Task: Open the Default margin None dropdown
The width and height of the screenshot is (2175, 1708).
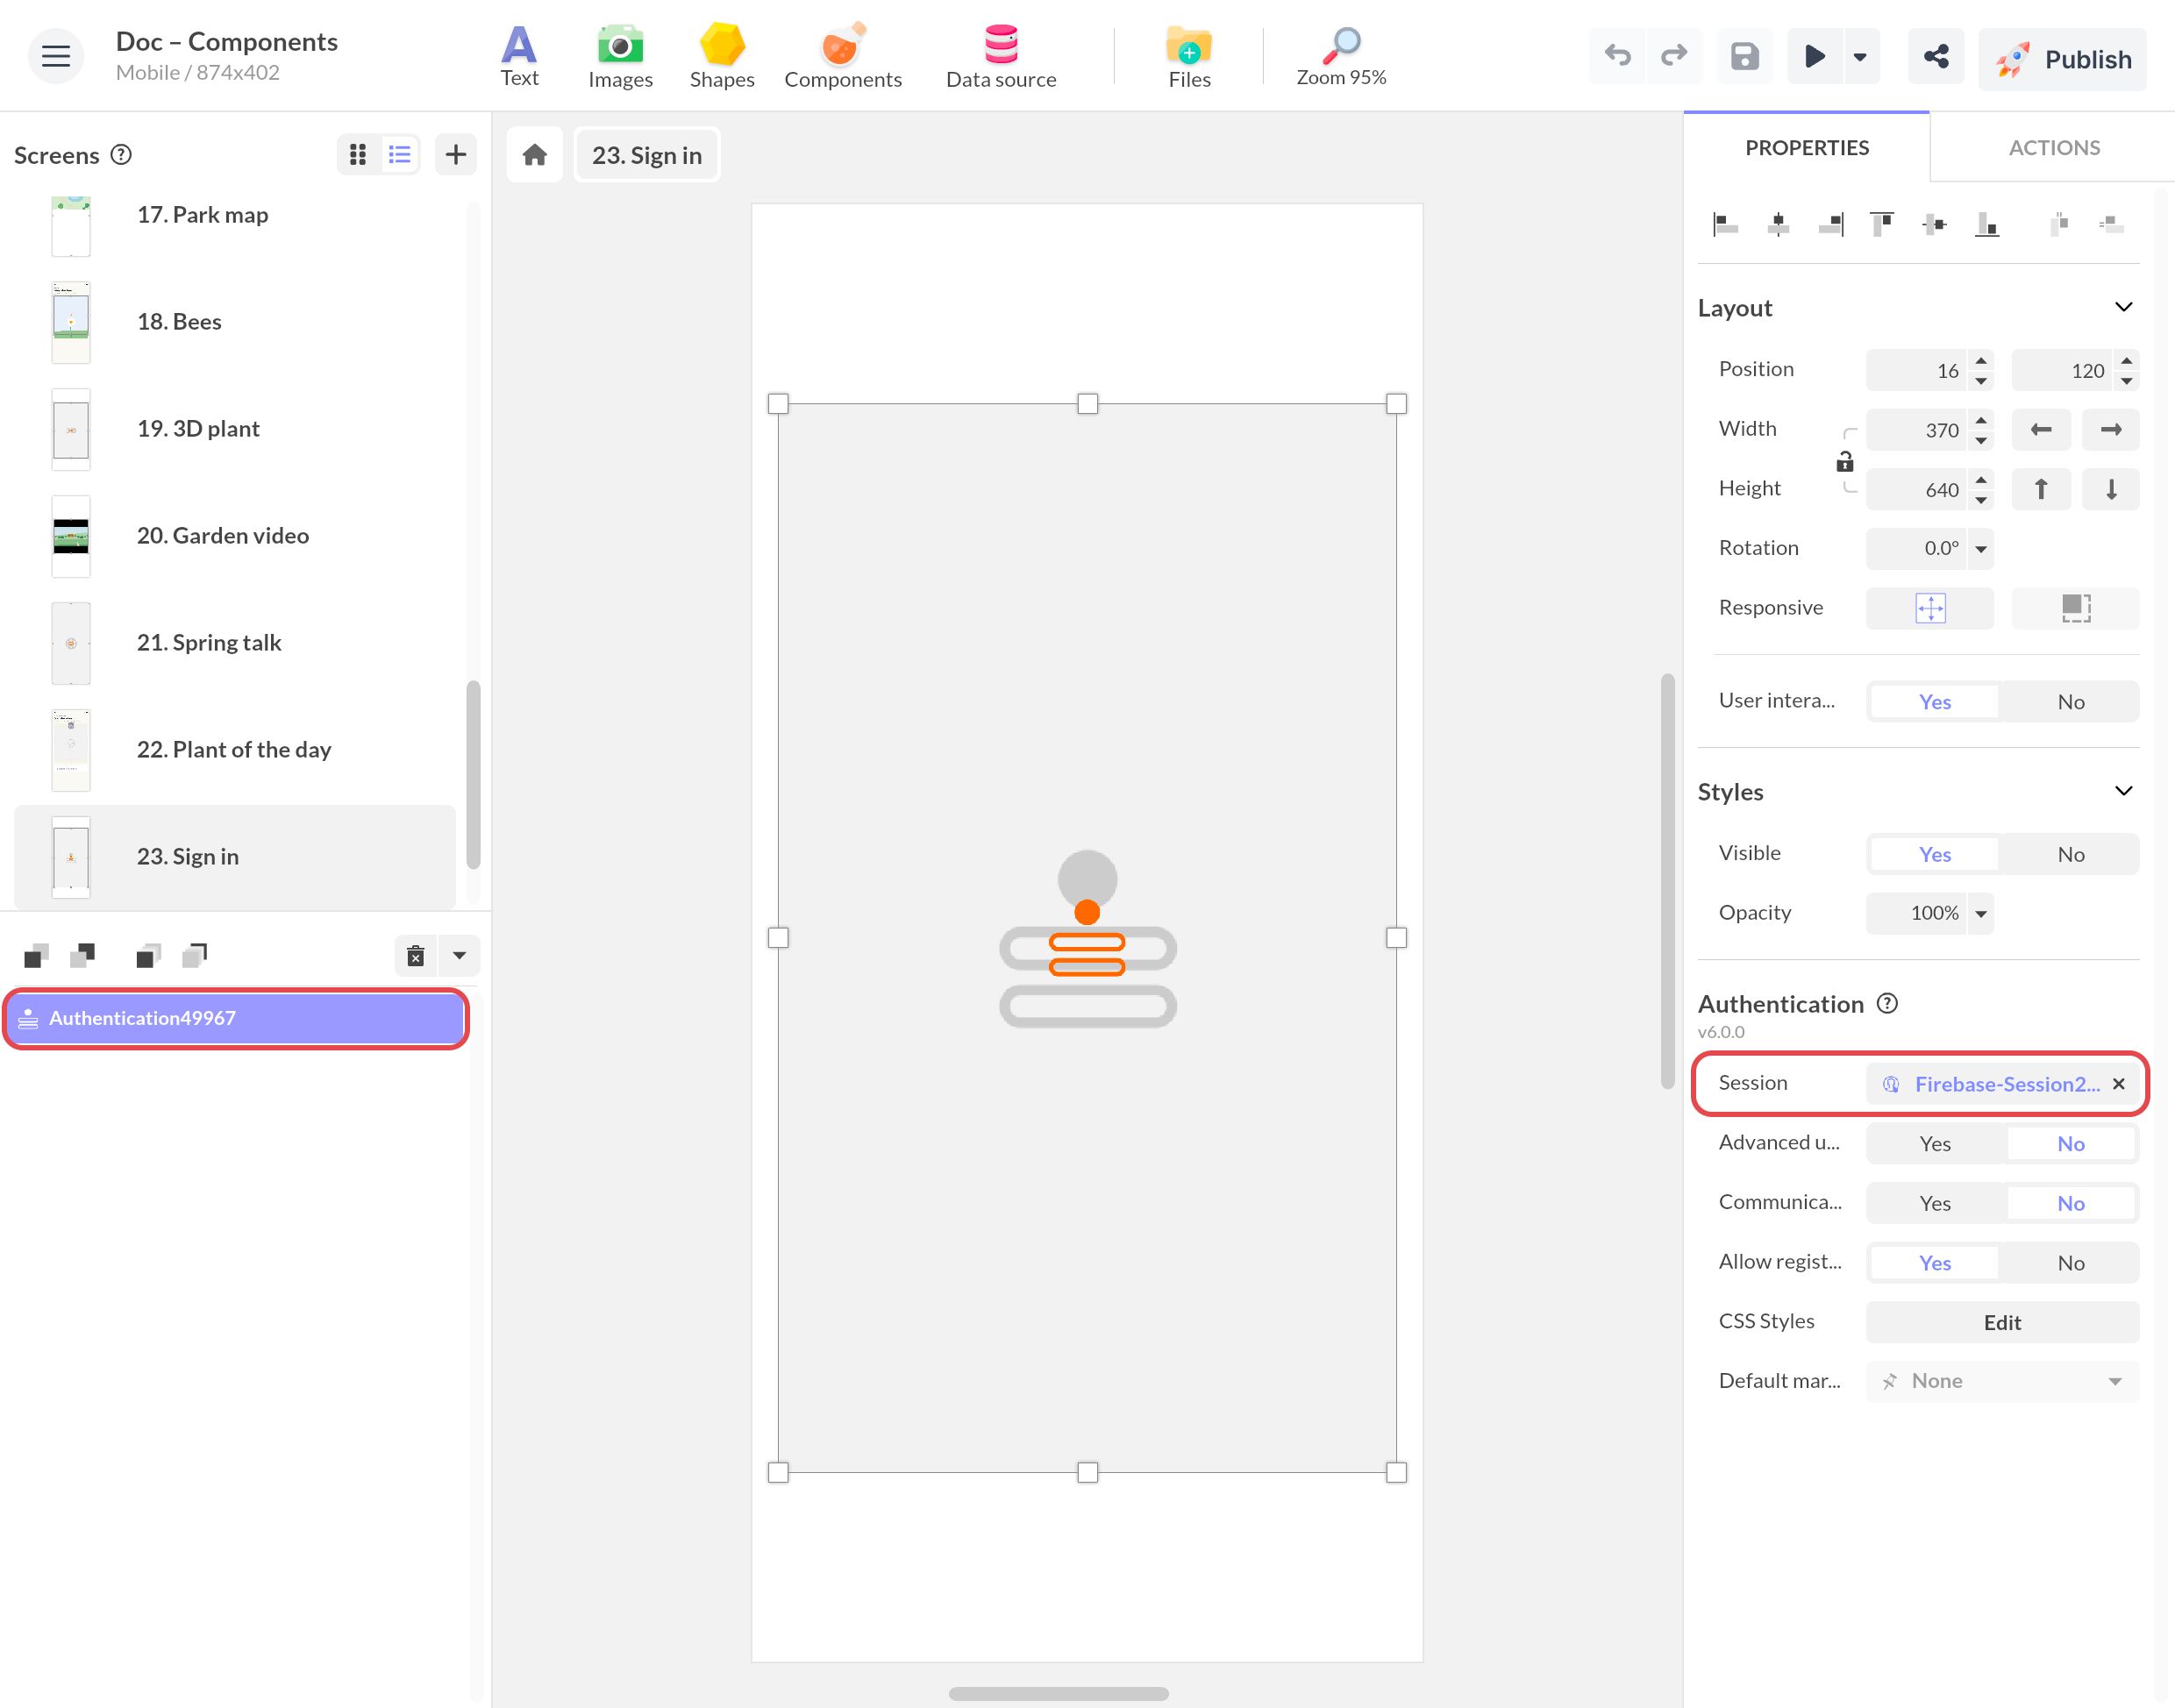Action: [x=2002, y=1381]
